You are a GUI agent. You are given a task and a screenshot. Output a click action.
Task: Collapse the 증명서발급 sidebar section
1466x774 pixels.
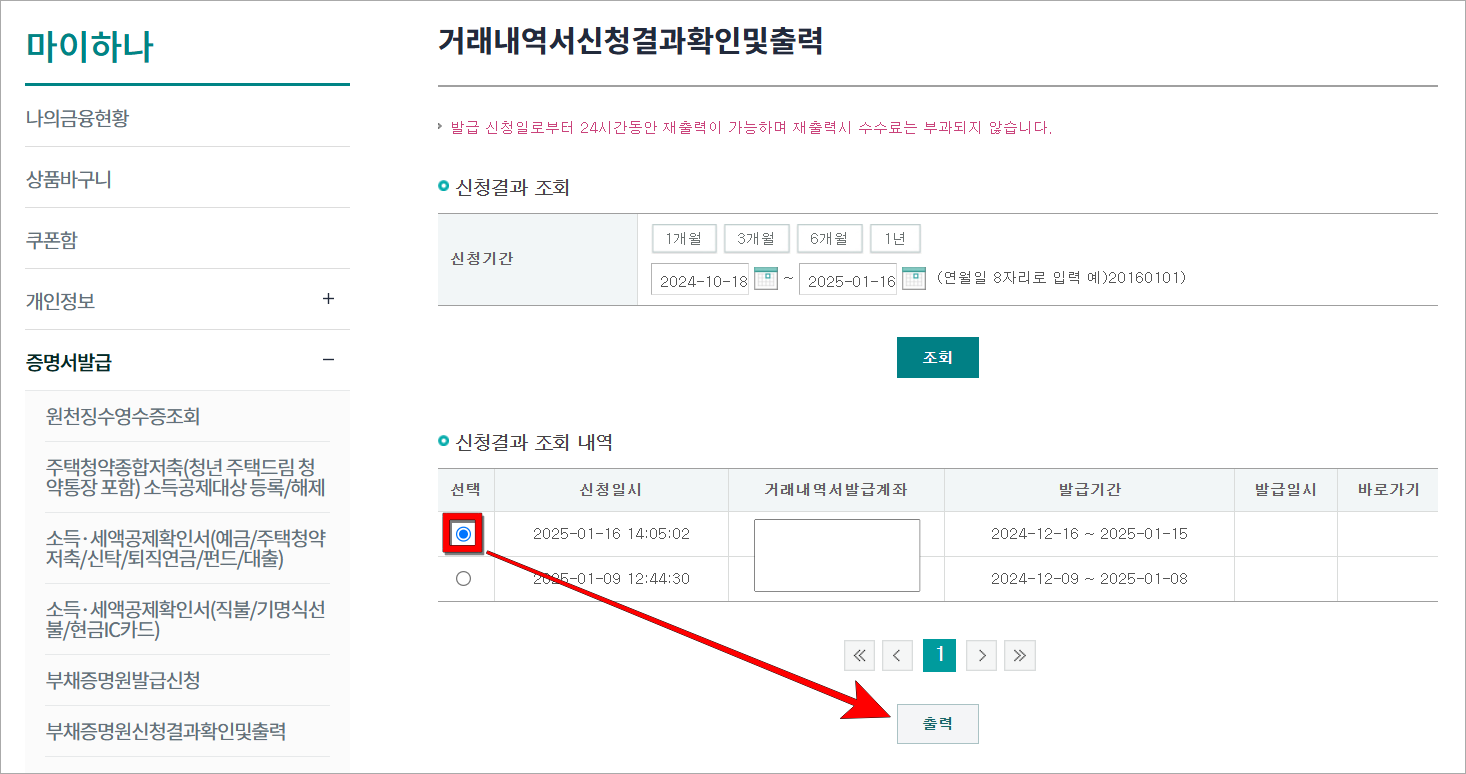pyautogui.click(x=327, y=360)
